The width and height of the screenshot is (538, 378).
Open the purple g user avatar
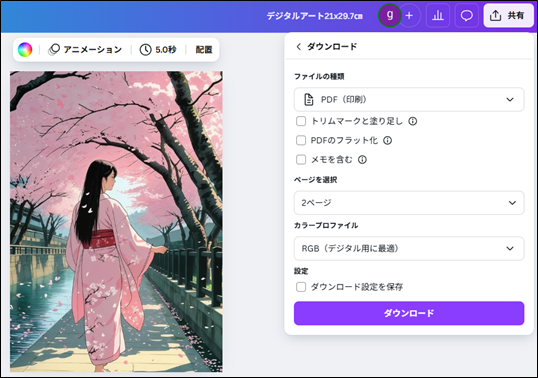point(389,15)
